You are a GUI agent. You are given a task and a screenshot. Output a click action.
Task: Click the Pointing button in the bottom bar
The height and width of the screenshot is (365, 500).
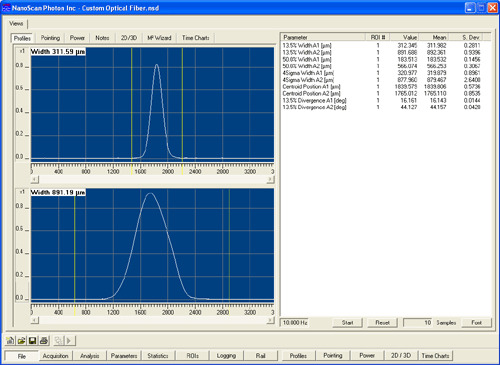pos(333,356)
